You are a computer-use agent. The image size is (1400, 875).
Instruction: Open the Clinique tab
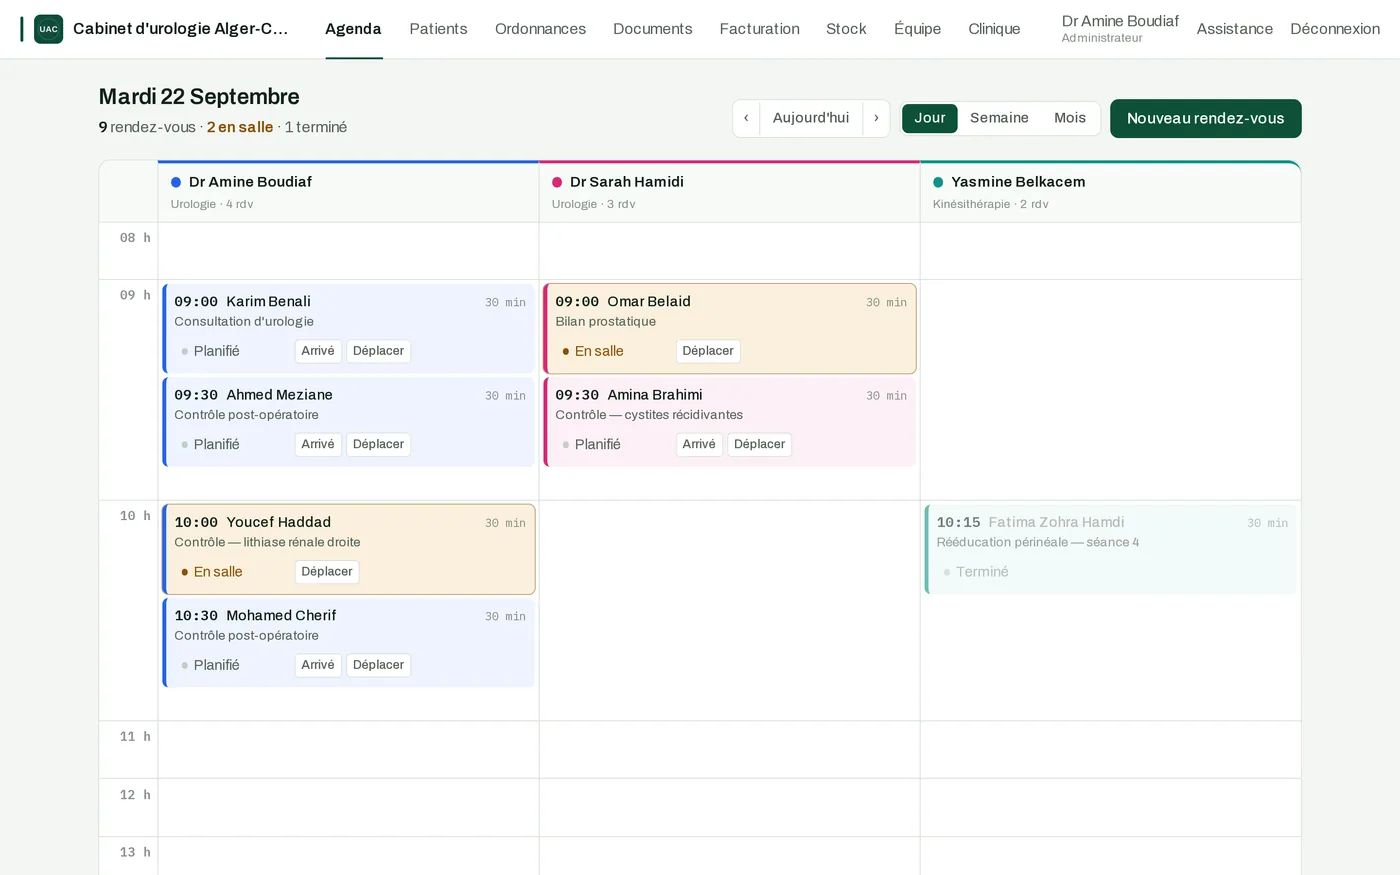[x=994, y=29]
